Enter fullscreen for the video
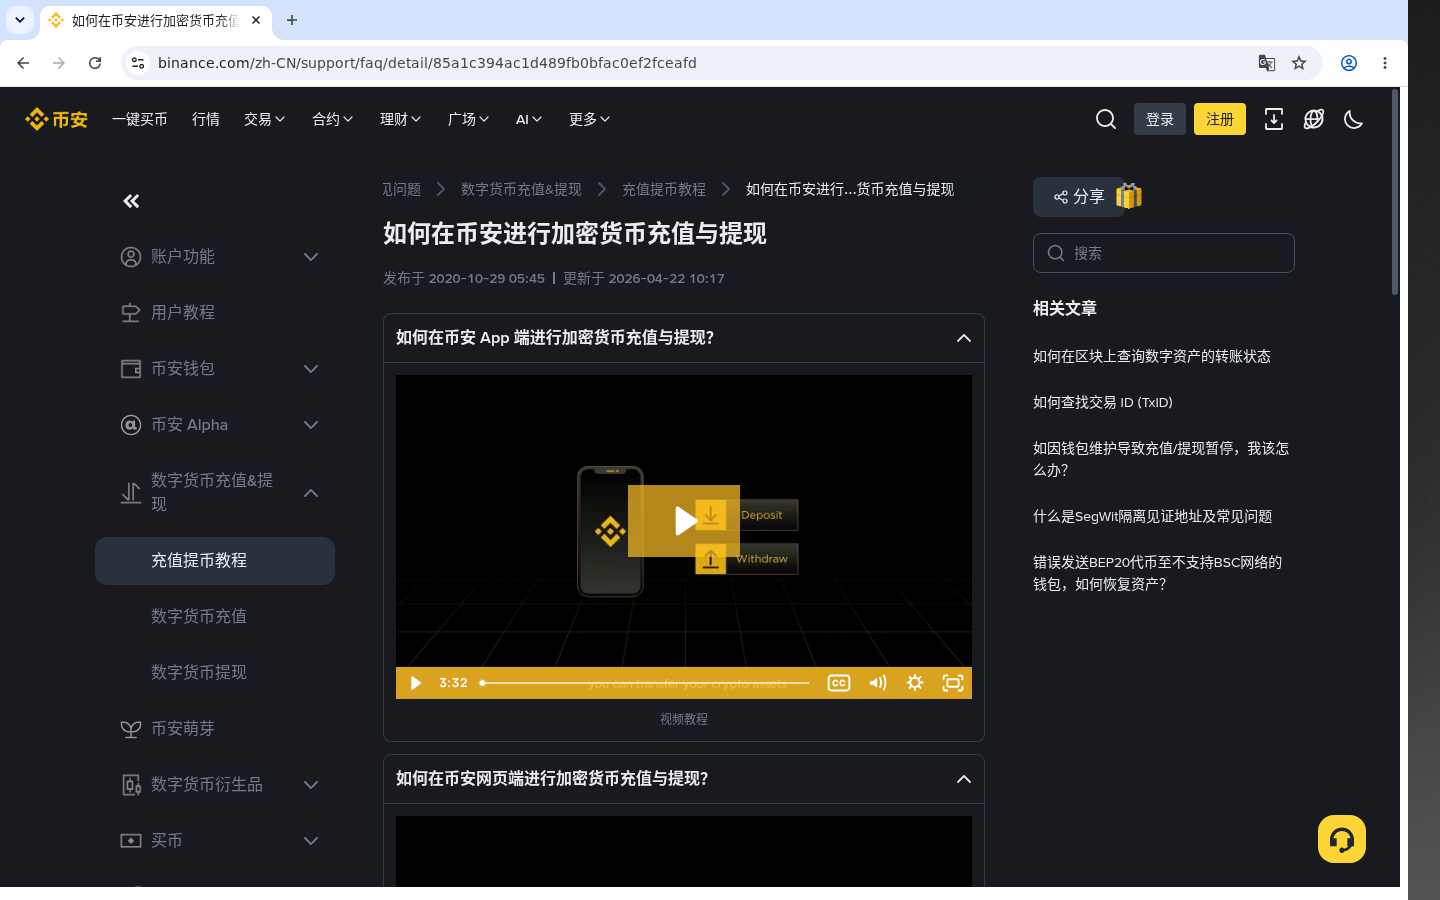1440x900 pixels. [953, 683]
